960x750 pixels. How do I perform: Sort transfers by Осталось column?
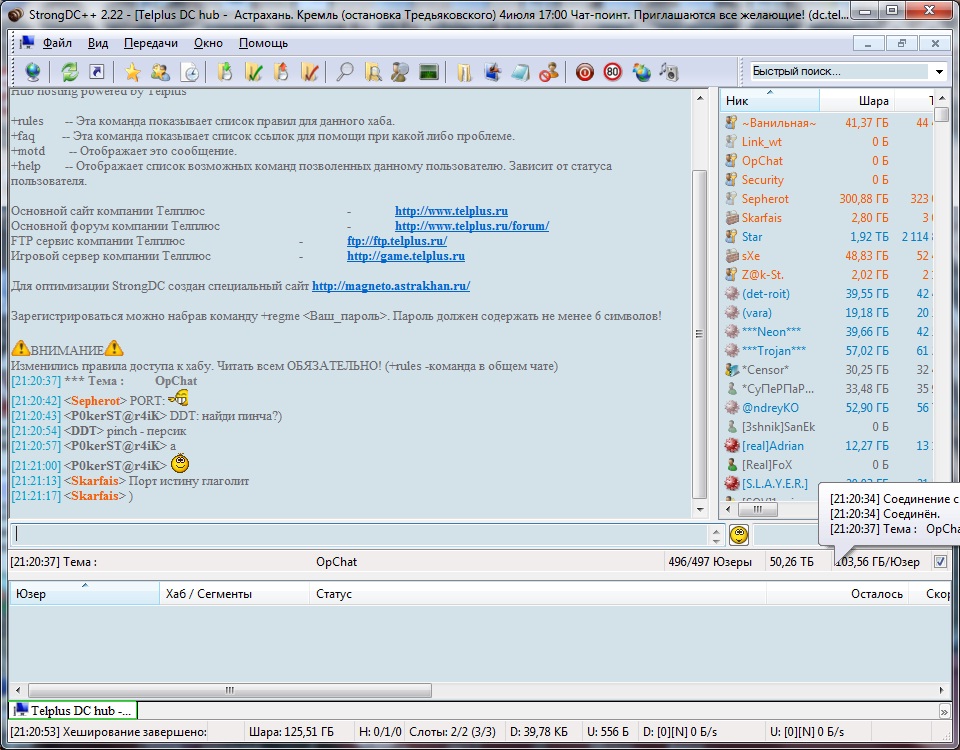tap(837, 593)
